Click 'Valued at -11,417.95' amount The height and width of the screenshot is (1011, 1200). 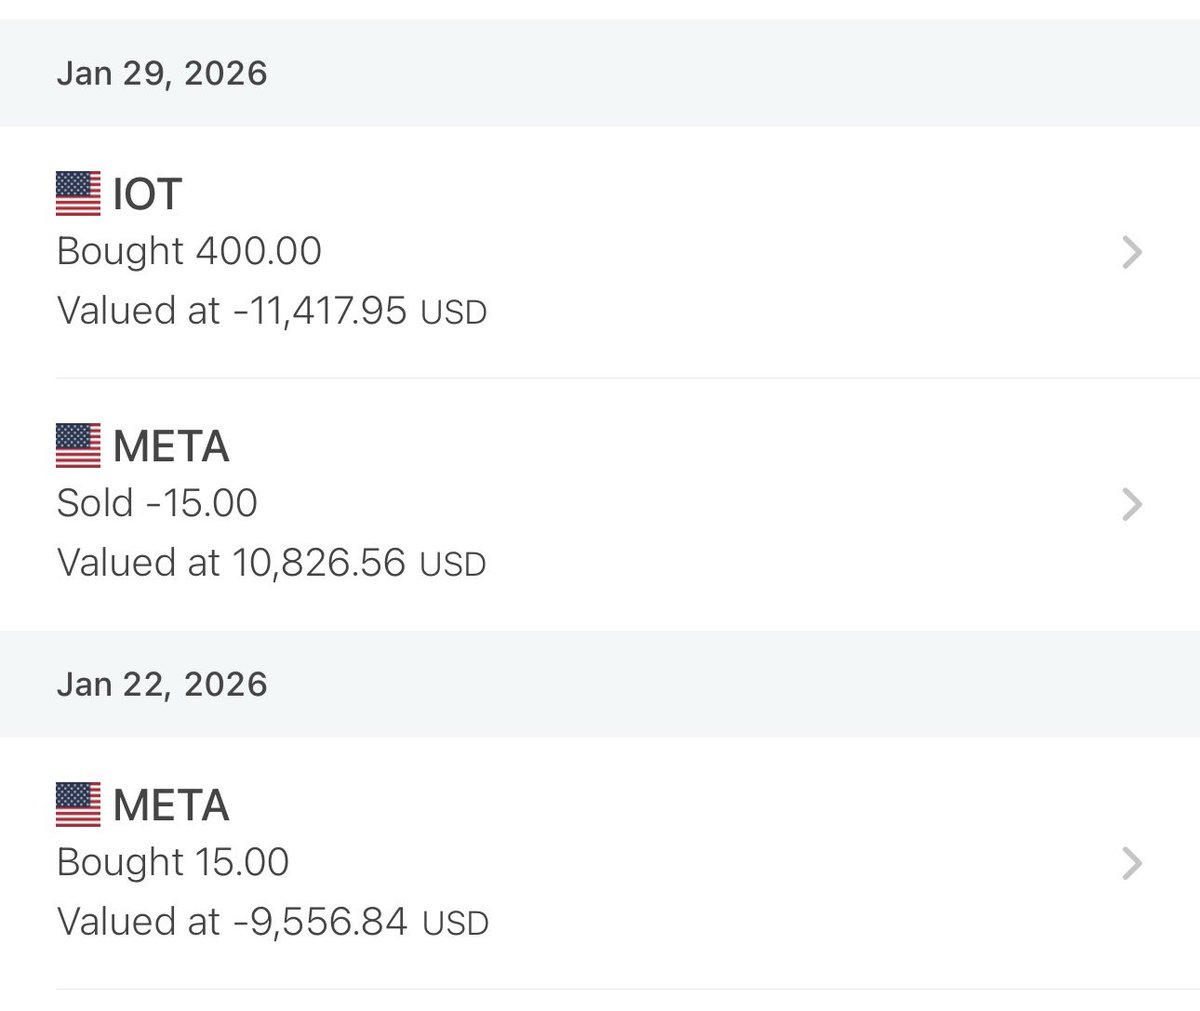coord(232,311)
